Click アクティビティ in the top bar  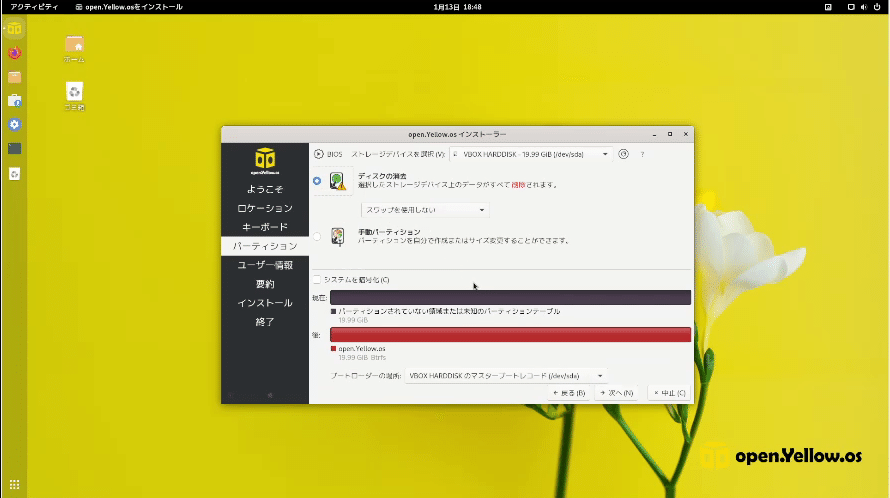pos(34,7)
